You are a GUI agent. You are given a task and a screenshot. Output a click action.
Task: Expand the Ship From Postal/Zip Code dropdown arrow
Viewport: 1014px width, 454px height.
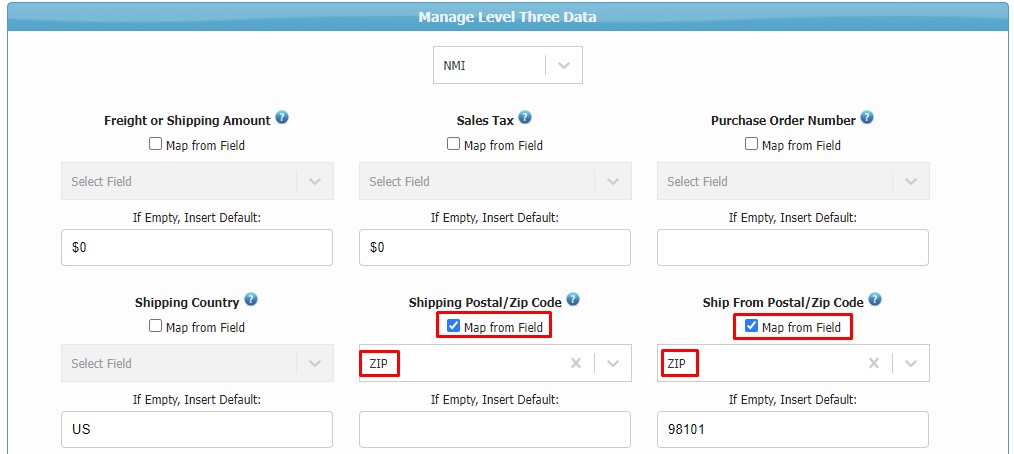coord(911,363)
